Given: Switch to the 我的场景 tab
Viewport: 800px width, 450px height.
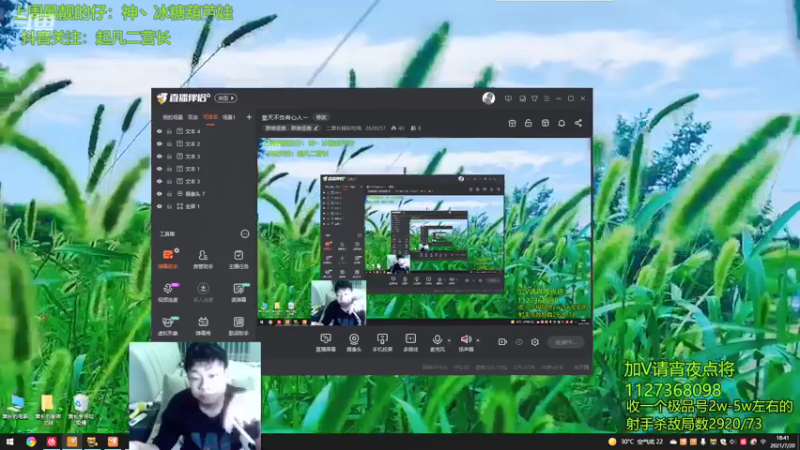Looking at the screenshot, I should 172,117.
